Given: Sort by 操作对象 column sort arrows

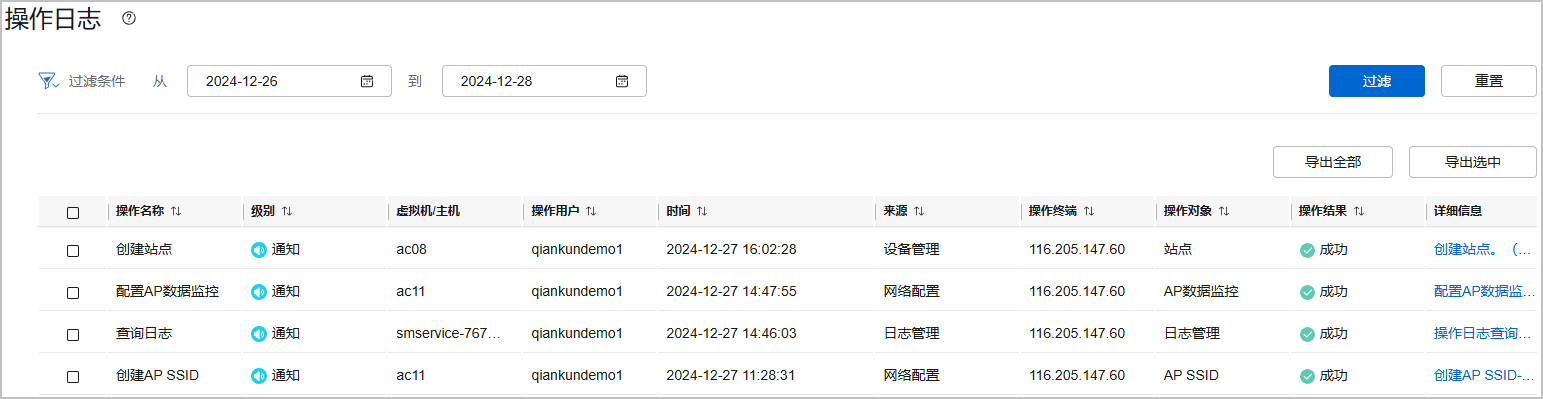Looking at the screenshot, I should 1224,211.
